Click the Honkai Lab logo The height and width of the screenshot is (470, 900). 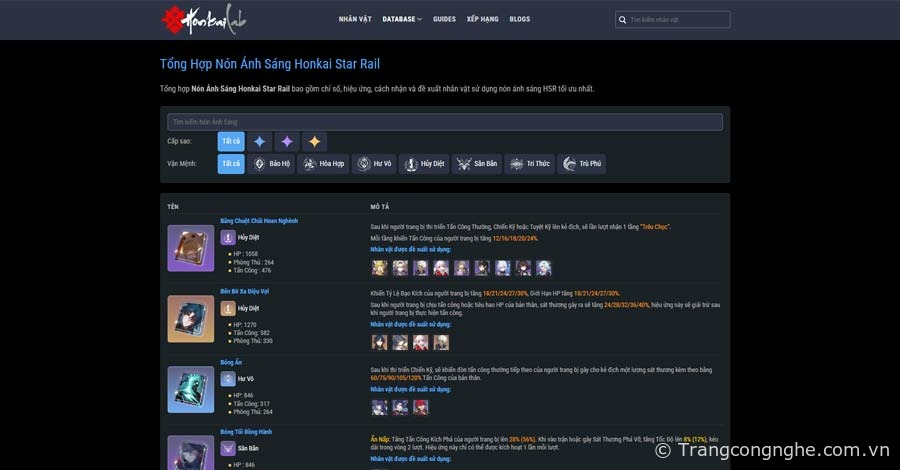tap(203, 18)
